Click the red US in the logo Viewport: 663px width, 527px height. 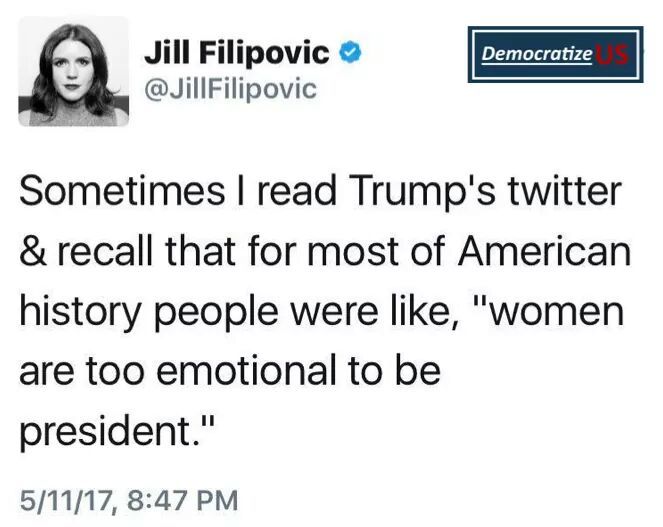coord(611,54)
